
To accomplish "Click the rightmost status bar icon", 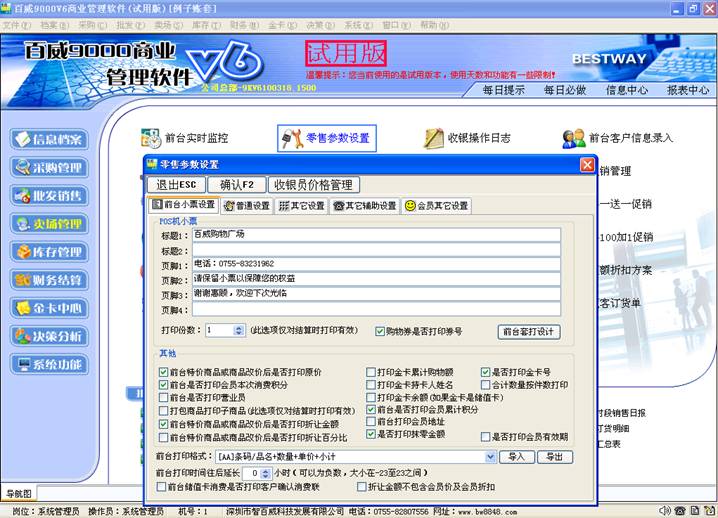I will [x=709, y=510].
